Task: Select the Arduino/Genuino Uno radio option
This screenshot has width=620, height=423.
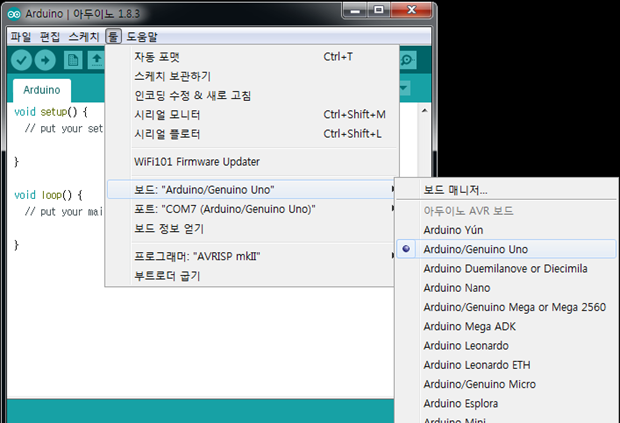Action: tap(506, 249)
